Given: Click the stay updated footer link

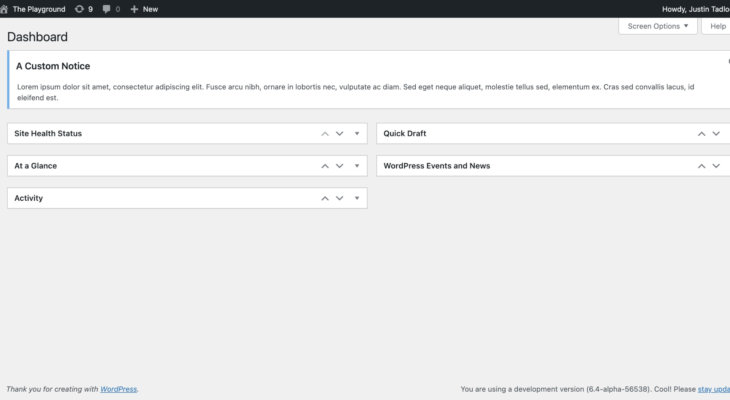Looking at the screenshot, I should coord(714,389).
